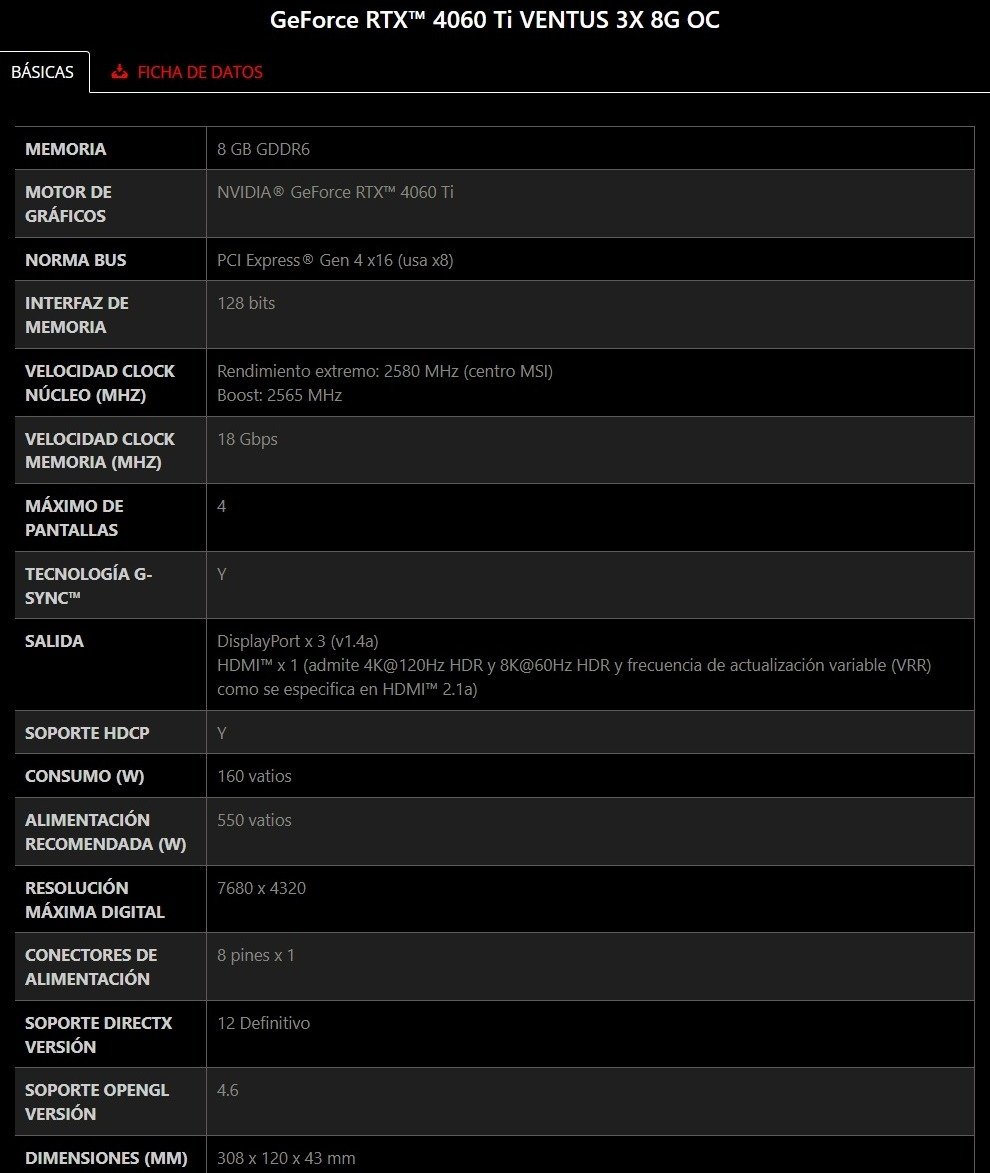Screen dimensions: 990x1173
Task: Click the 160 vatios consumption value
Action: coord(254,776)
